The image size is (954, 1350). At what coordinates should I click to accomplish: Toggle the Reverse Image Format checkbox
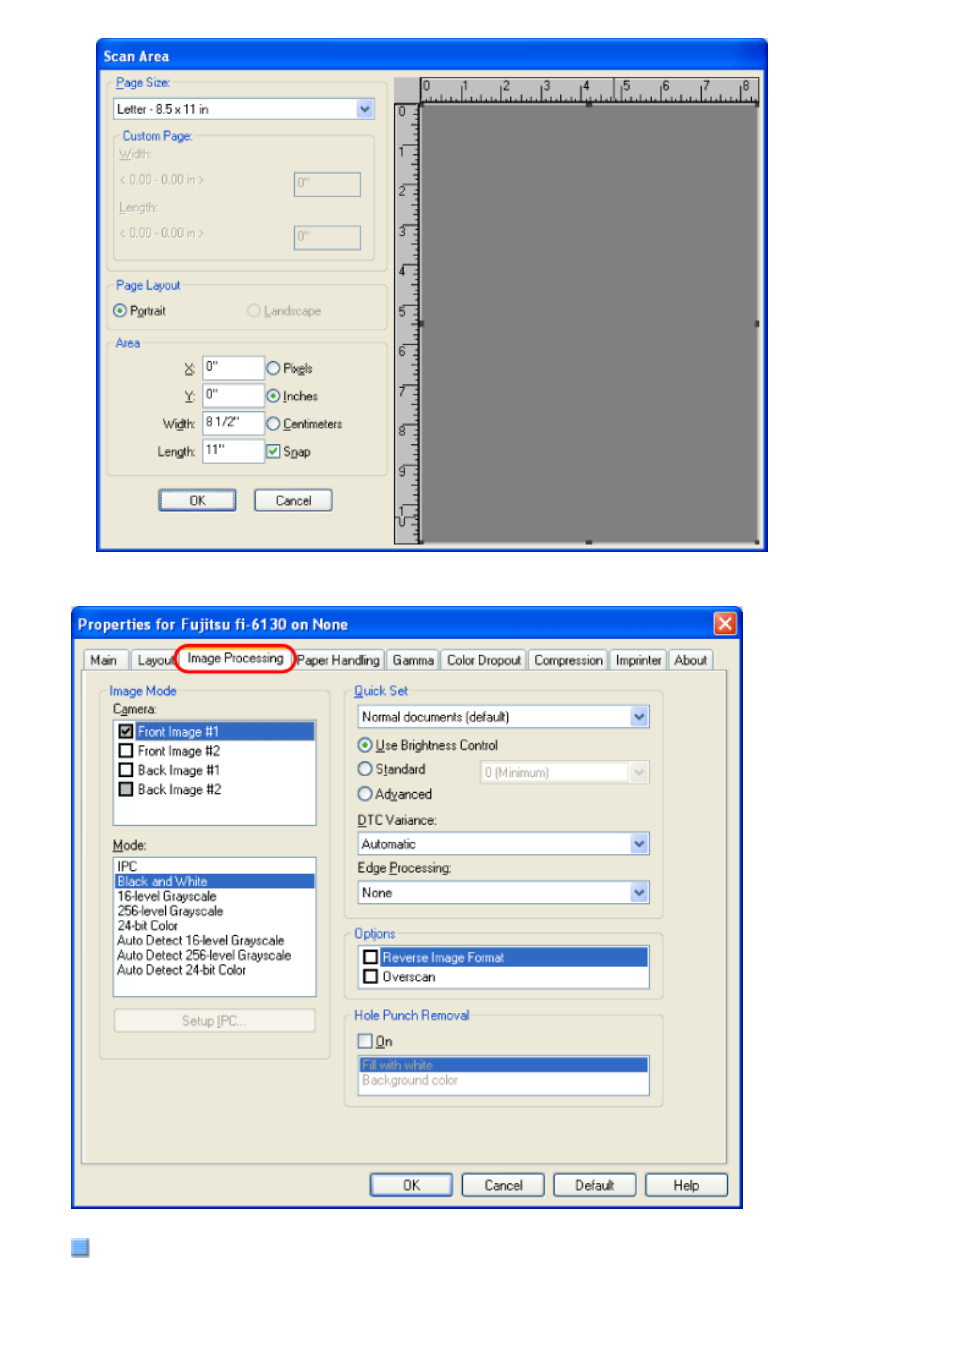pos(370,957)
